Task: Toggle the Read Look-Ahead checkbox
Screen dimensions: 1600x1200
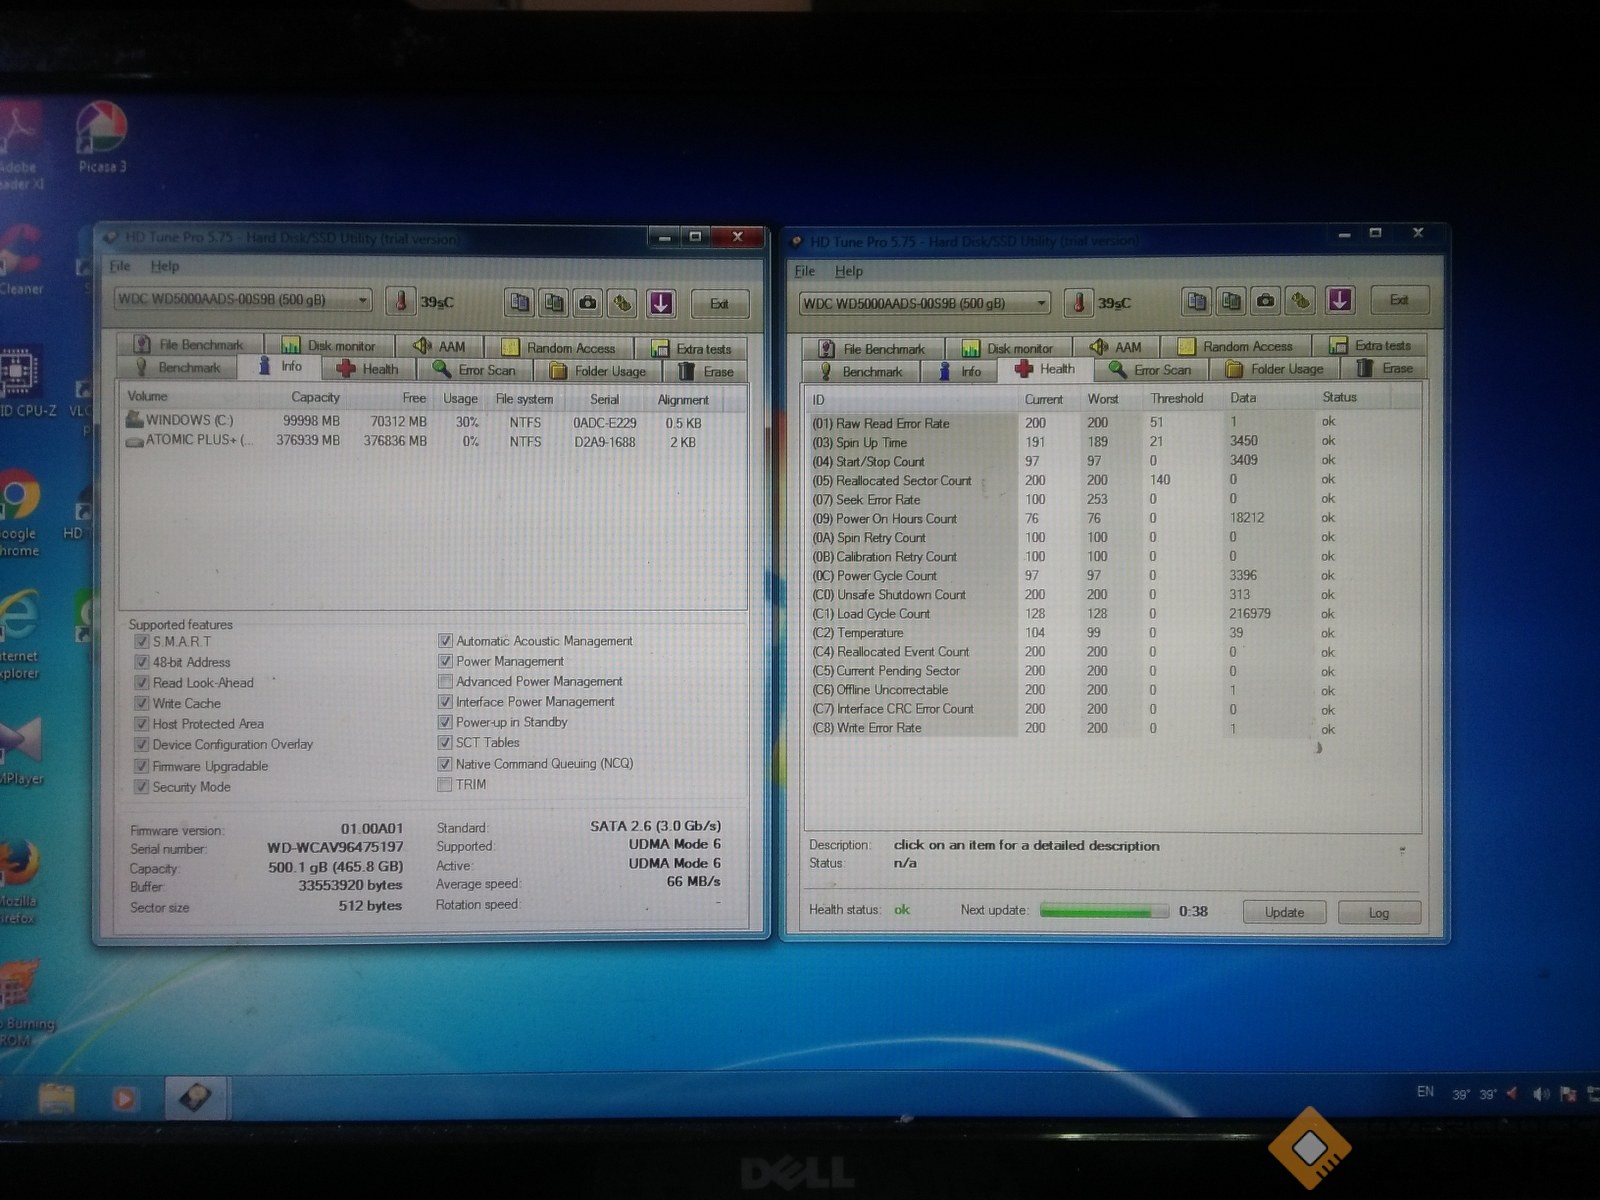Action: [141, 682]
